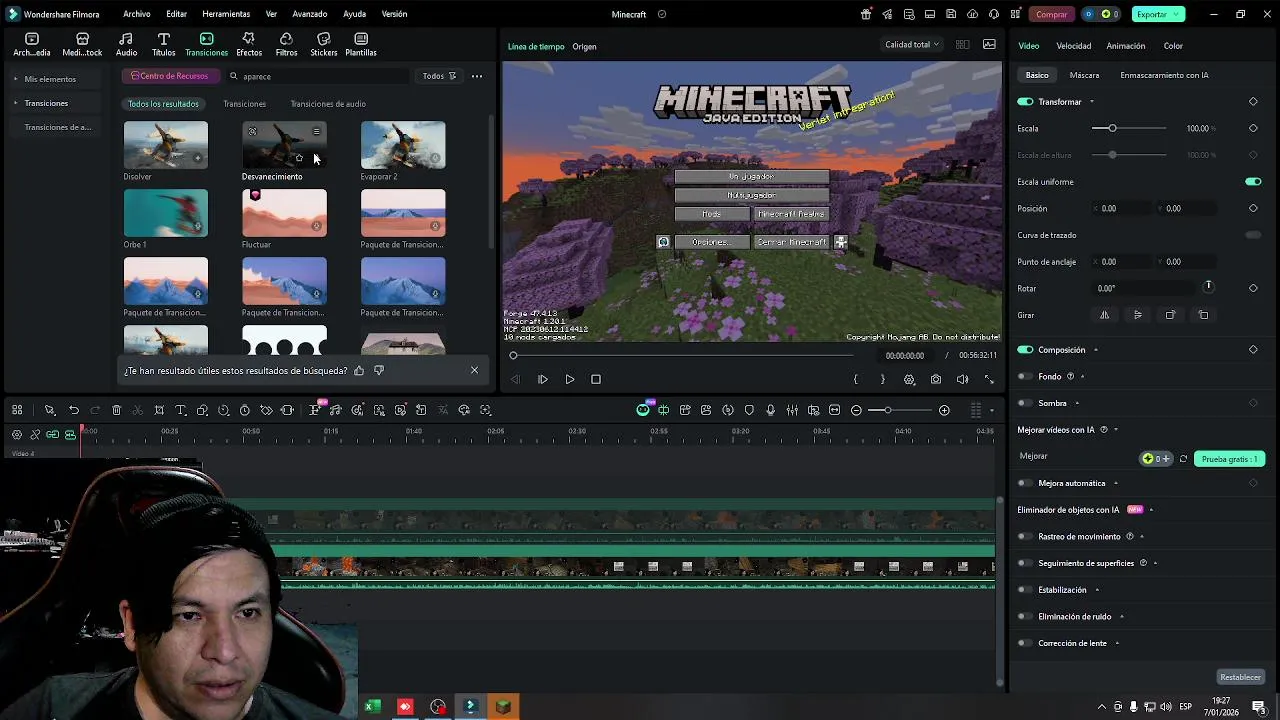Click the mark in bracket icon
The image size is (1280, 720).
coord(856,379)
